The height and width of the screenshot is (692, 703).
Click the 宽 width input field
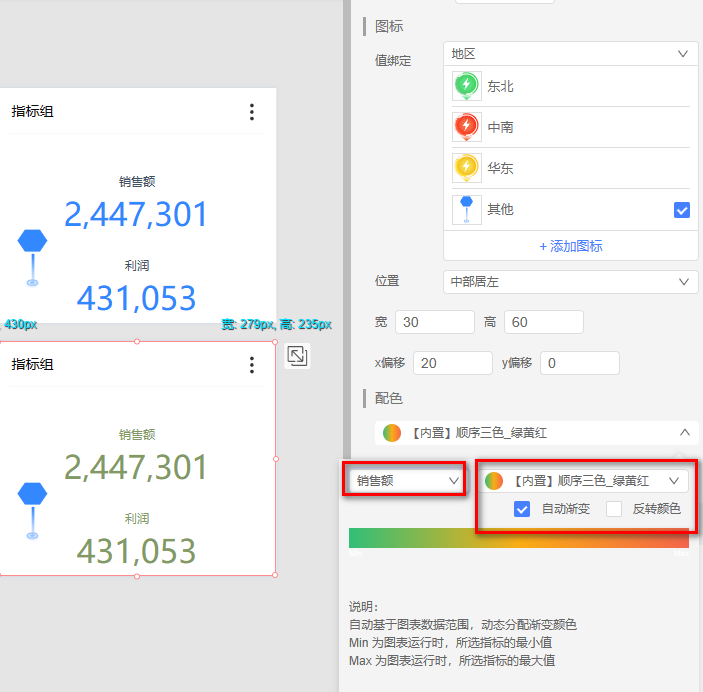pyautogui.click(x=435, y=322)
